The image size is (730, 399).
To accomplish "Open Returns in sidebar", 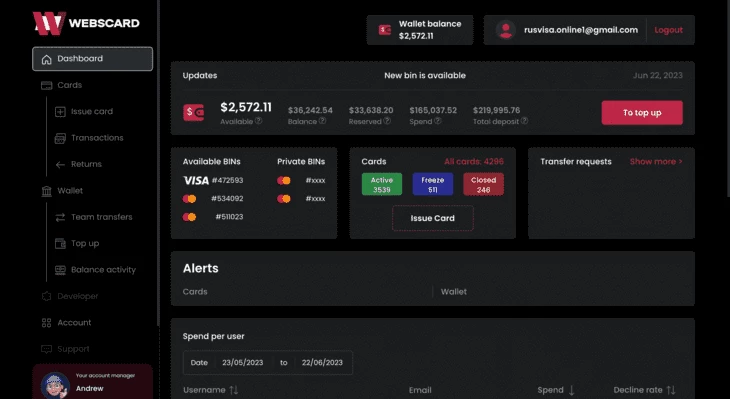I will tap(86, 164).
